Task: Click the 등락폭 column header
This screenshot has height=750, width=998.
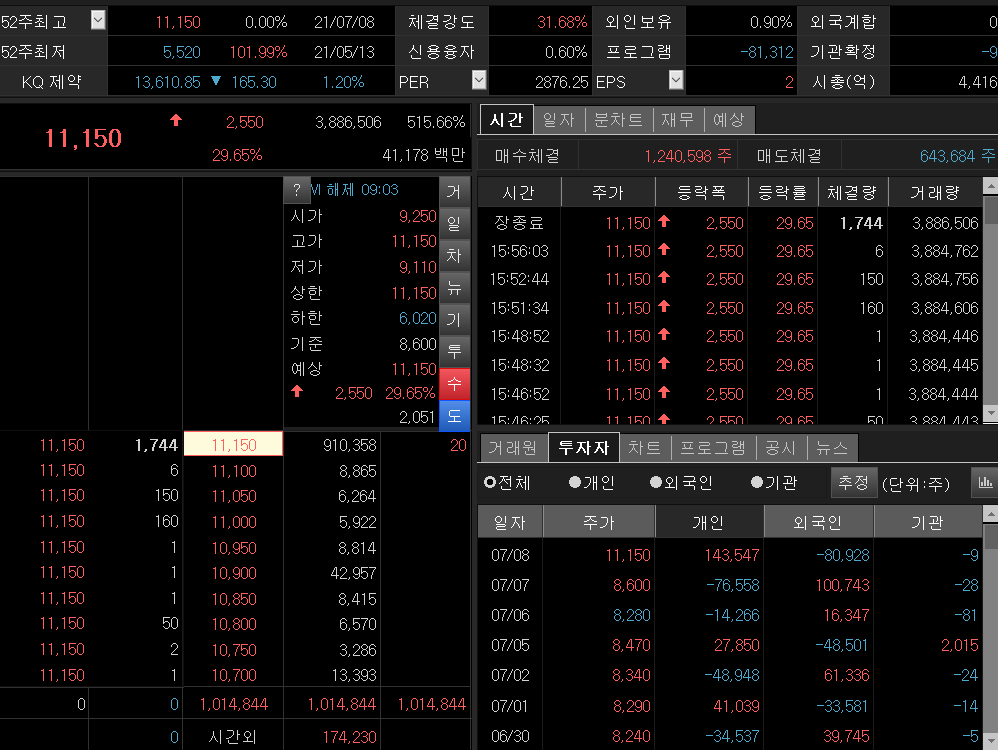Action: 701,192
